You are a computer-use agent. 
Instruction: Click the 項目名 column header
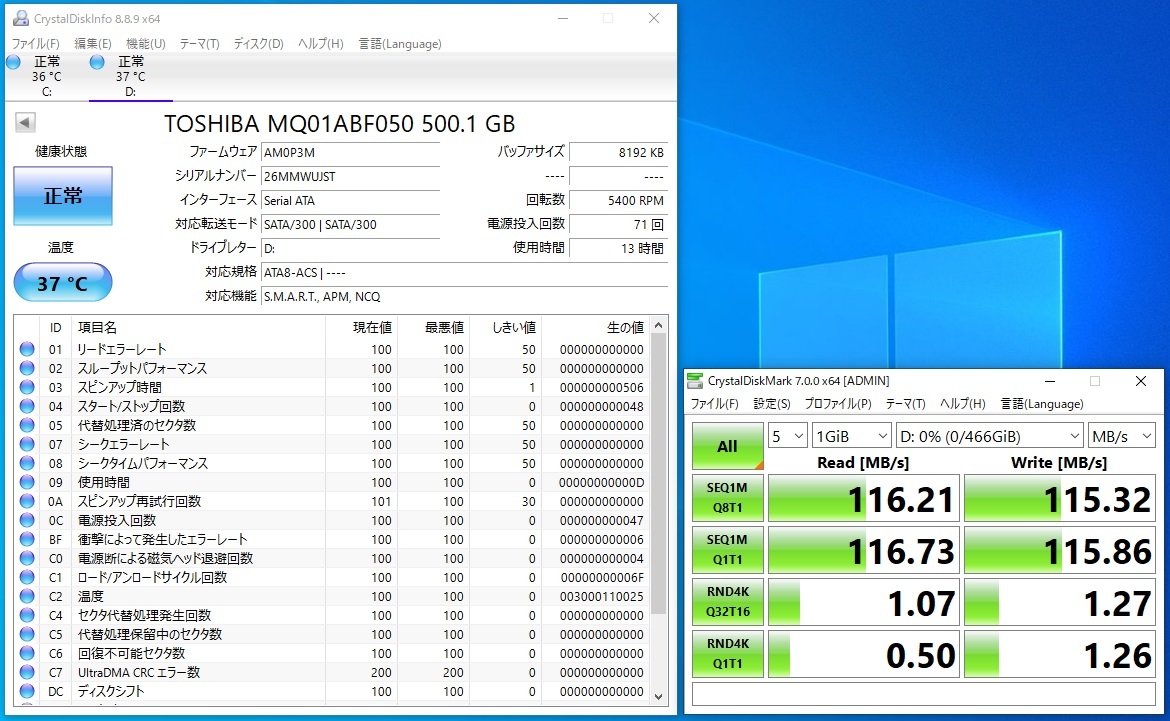[x=198, y=327]
